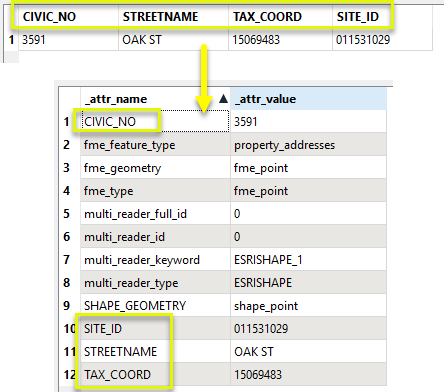Select the TAX_COORD column header in top table

(x=280, y=17)
